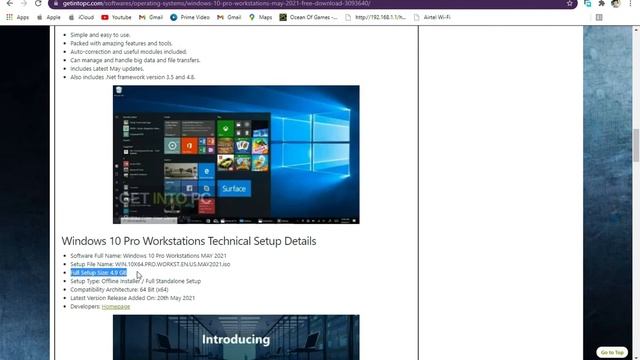Open the first Gmail bookmark

(151, 17)
